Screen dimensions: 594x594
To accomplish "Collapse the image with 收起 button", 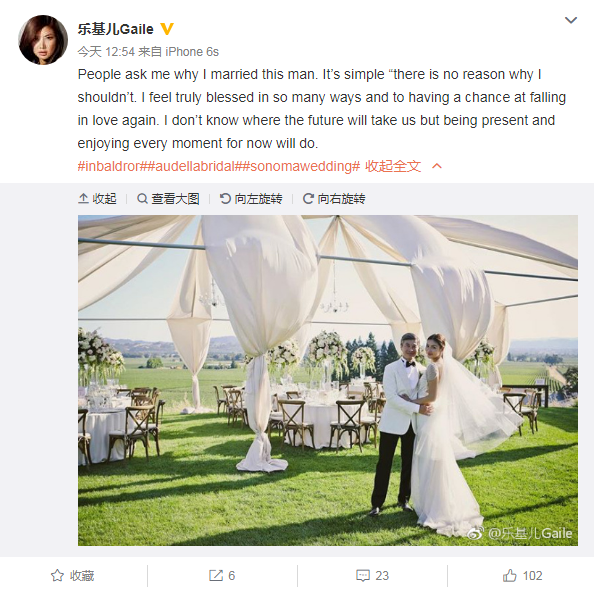I will (x=97, y=199).
